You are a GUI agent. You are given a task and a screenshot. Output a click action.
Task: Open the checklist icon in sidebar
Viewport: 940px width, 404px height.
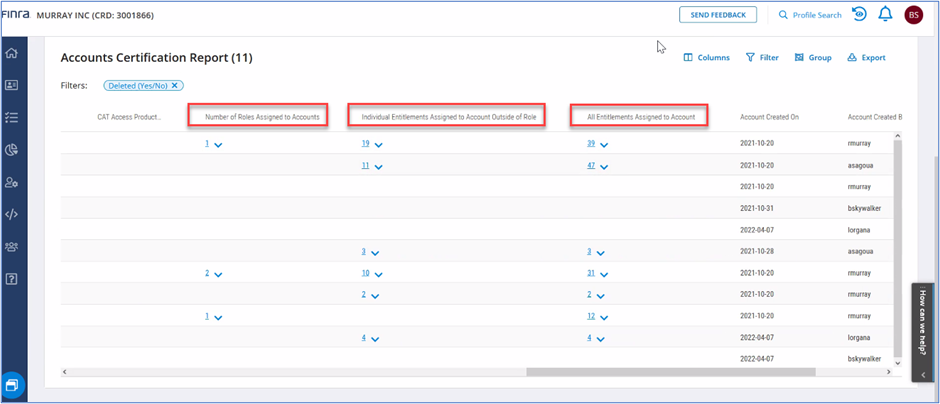coord(12,117)
